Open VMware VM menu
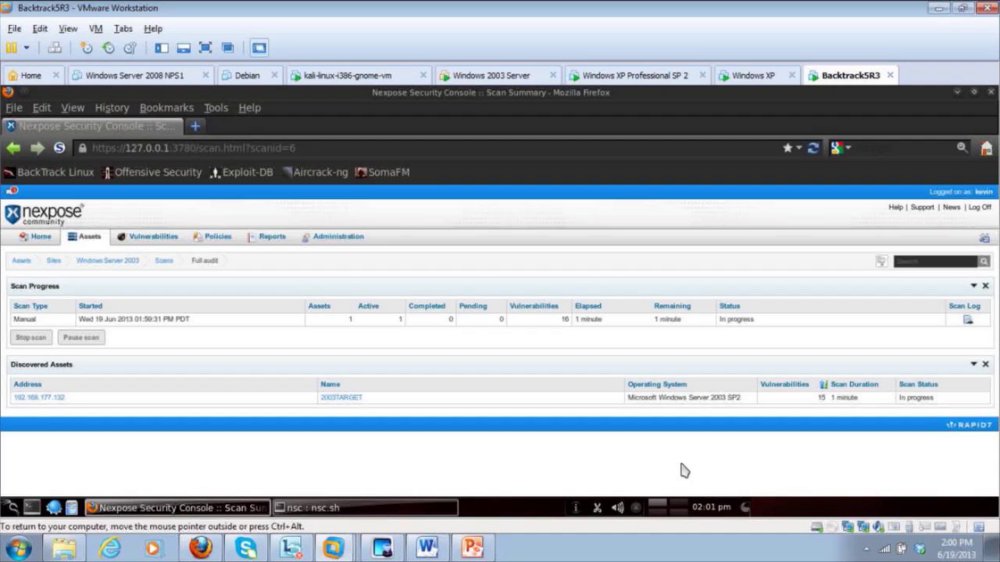 (x=96, y=29)
